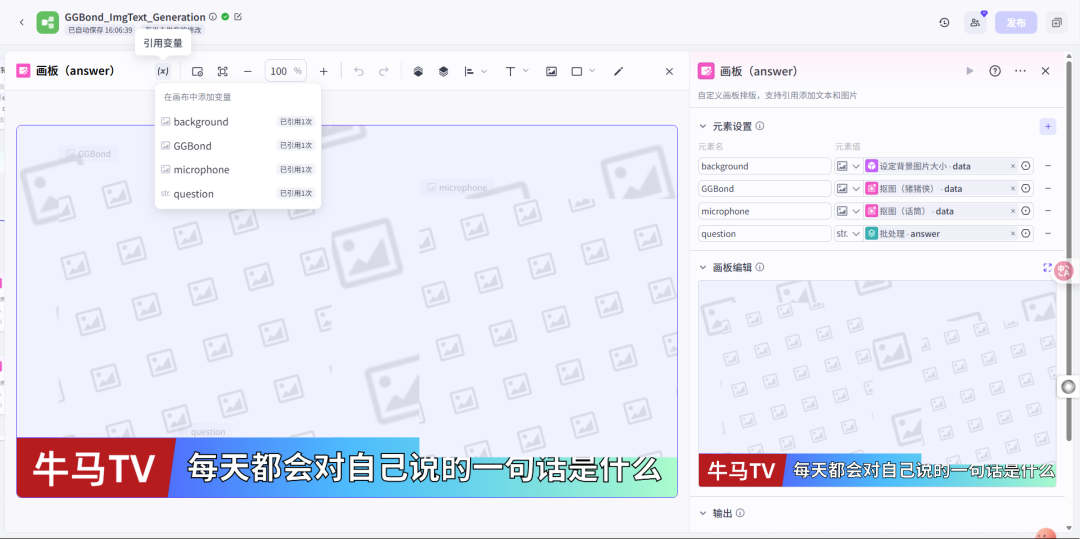Run the 画板 node with play icon

click(969, 71)
